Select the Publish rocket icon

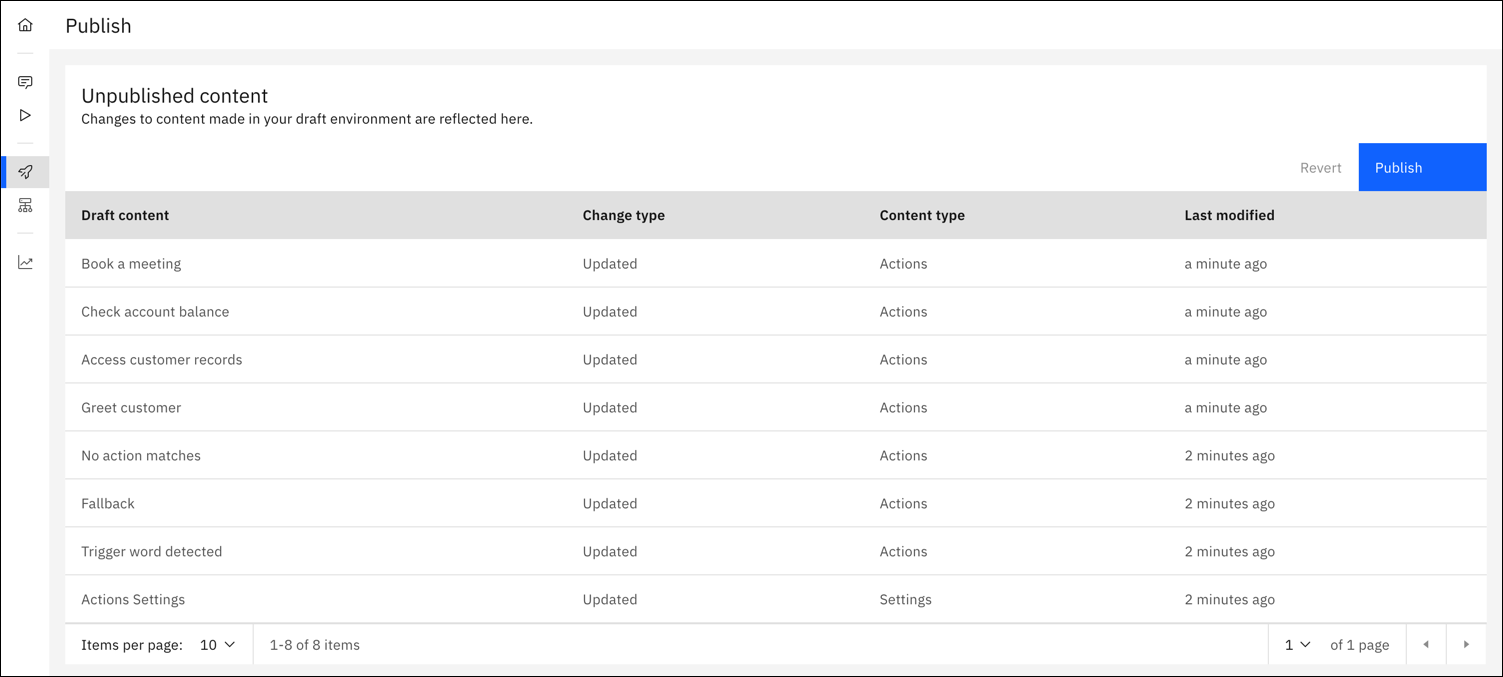click(25, 171)
